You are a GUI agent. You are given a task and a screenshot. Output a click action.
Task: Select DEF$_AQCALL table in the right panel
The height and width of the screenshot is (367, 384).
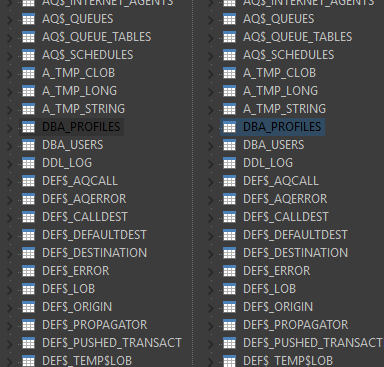pos(281,181)
